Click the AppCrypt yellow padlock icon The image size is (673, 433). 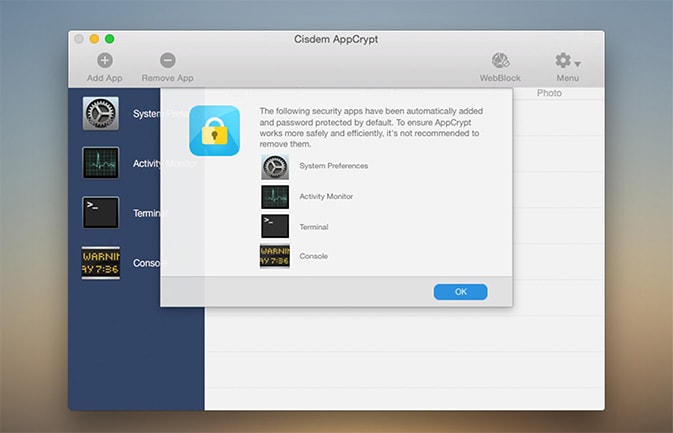click(x=215, y=131)
